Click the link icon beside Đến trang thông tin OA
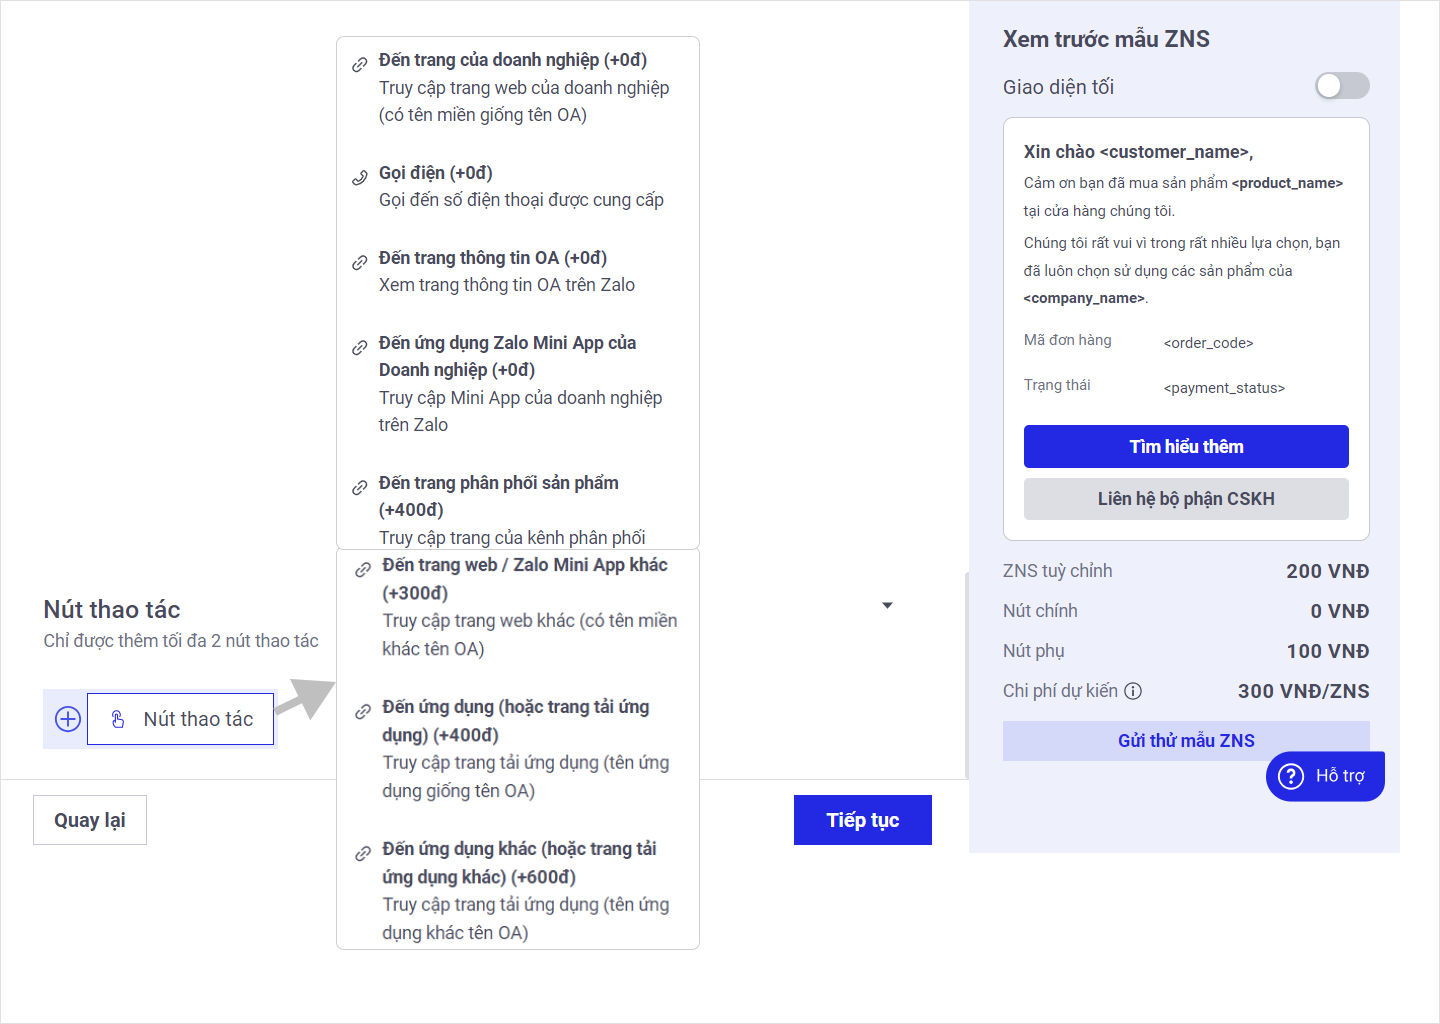Screen dimensions: 1440x1024 tap(360, 263)
